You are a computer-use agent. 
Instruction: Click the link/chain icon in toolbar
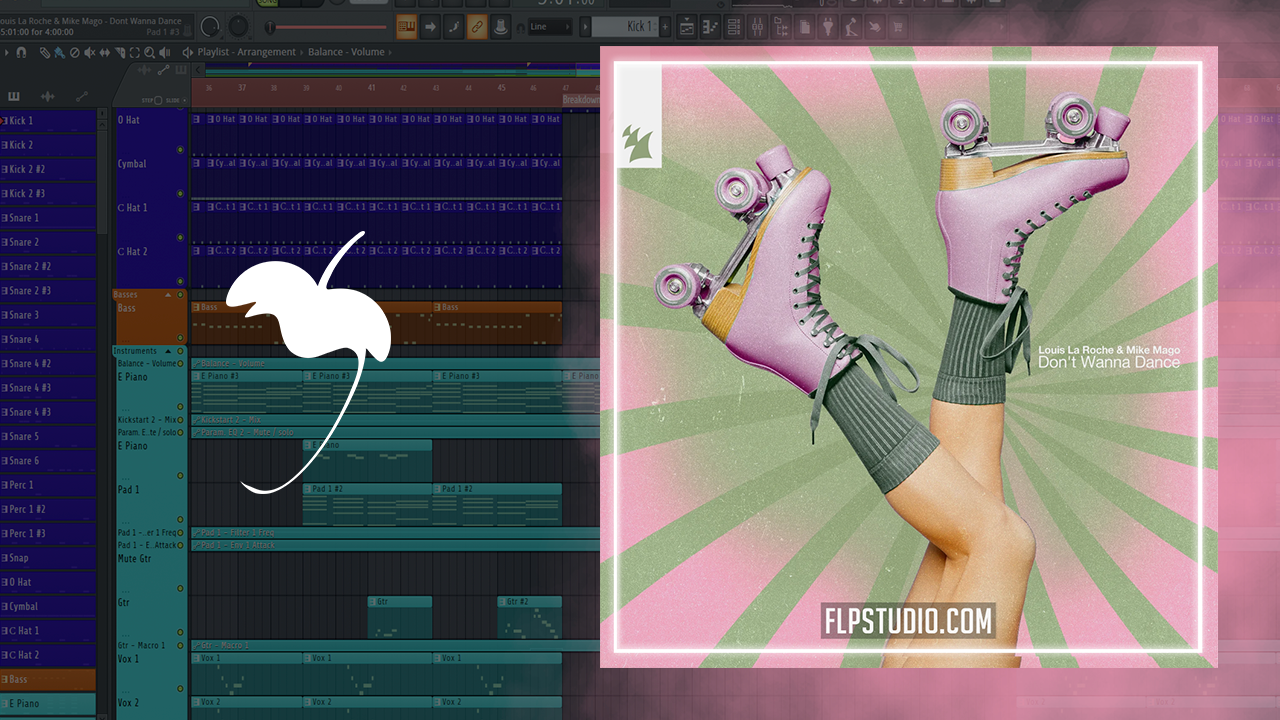tap(477, 27)
